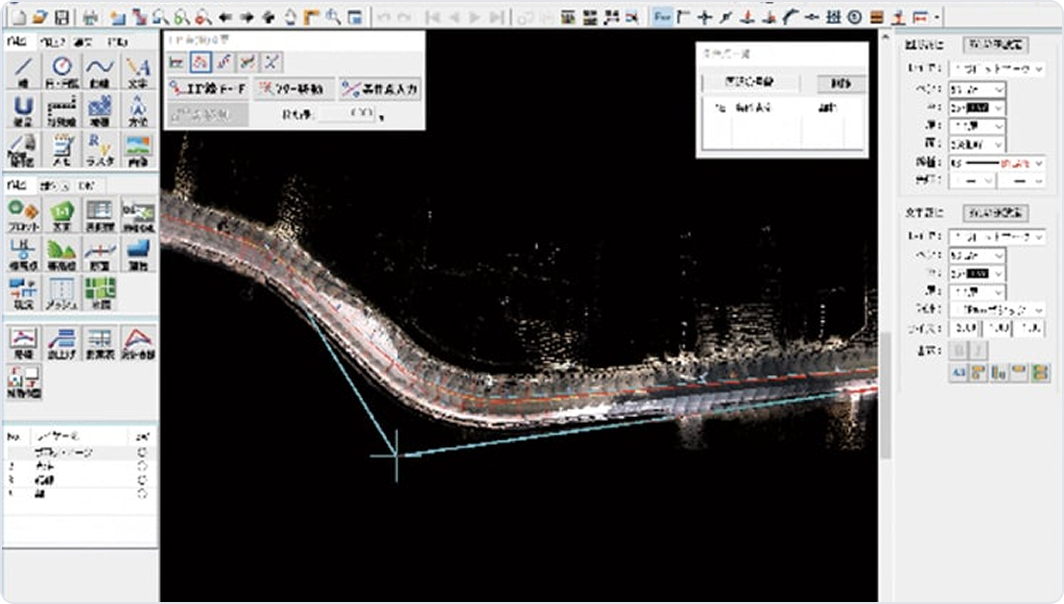Screen dimensions: 1064x604
Task: Click the detail settings button for line settings
Action: (x=995, y=45)
